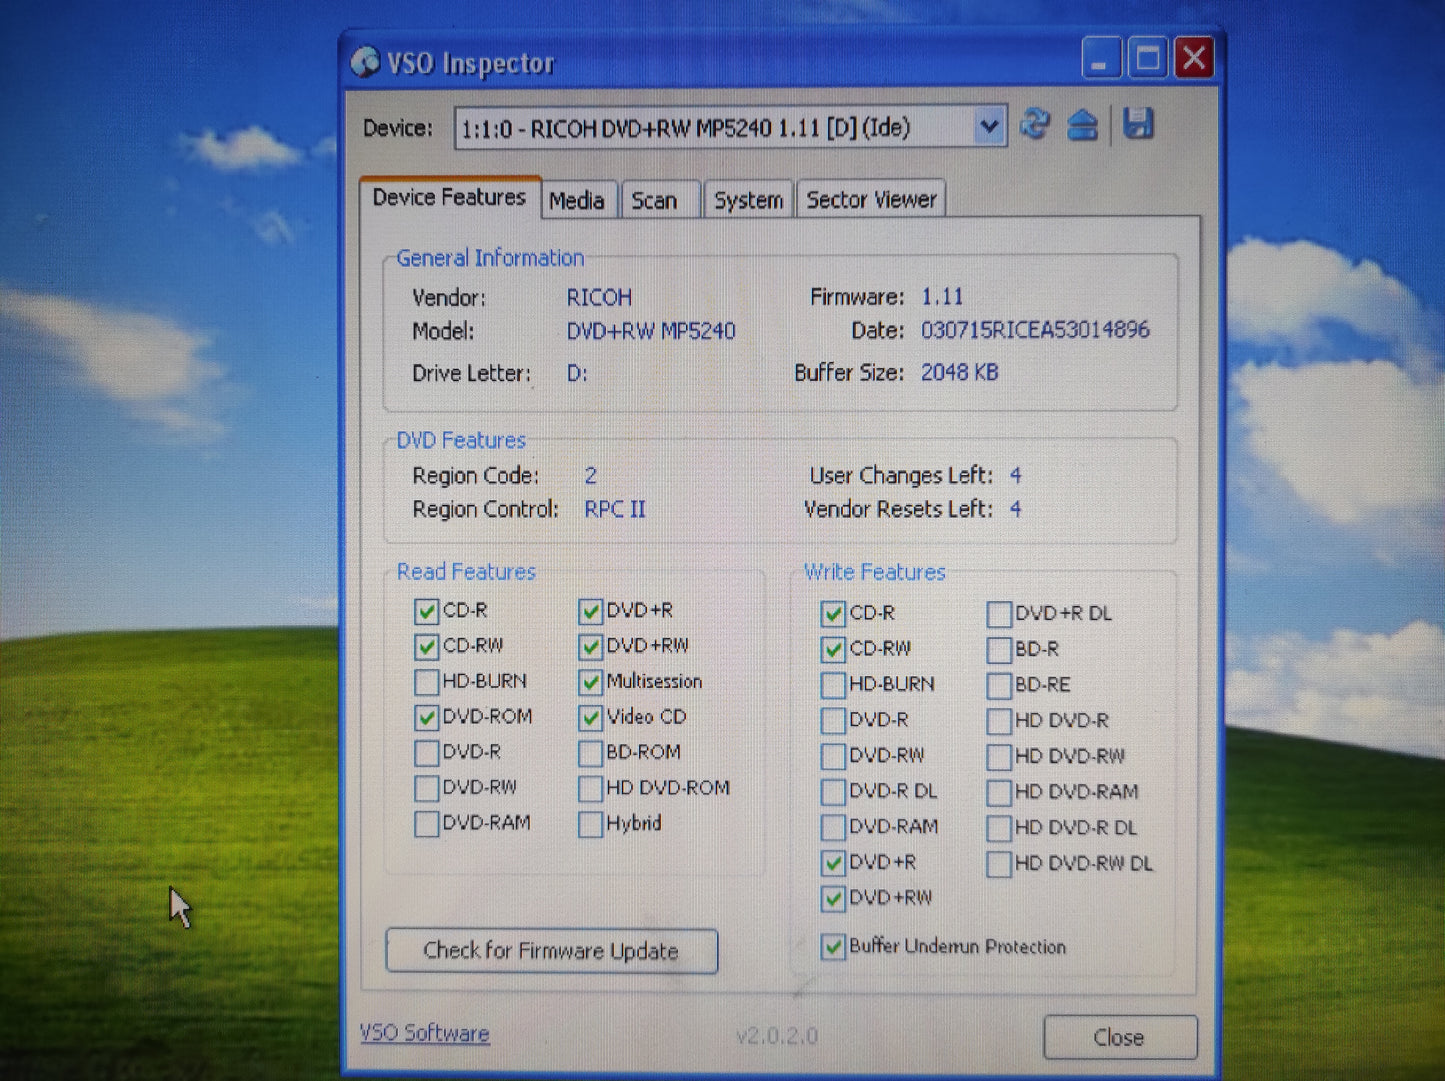This screenshot has width=1445, height=1081.
Task: Toggle the Video CD checkbox
Action: tap(590, 718)
